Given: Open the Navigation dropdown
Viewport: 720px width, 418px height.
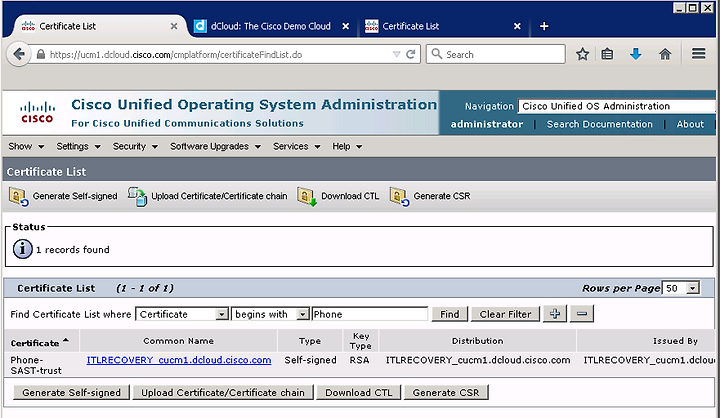Looking at the screenshot, I should click(617, 106).
